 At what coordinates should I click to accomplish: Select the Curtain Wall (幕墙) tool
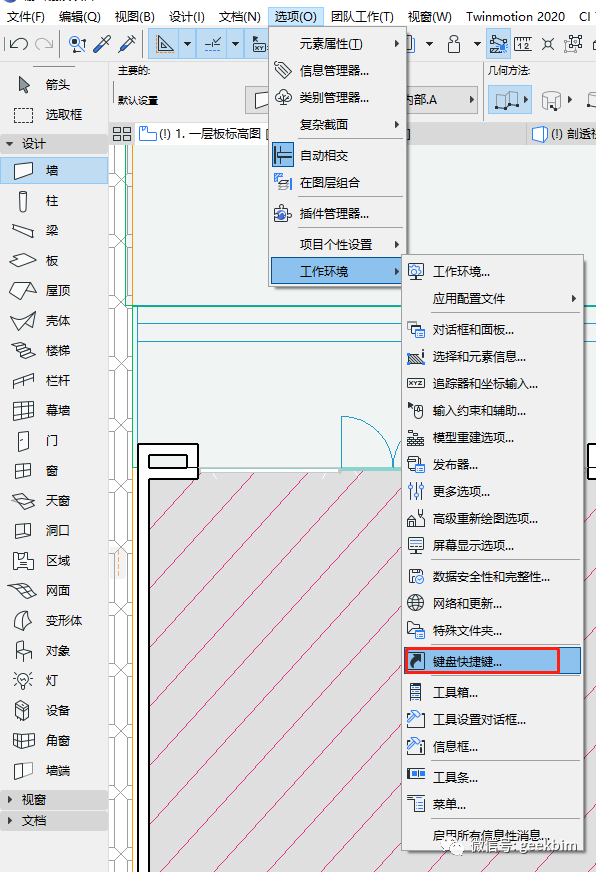point(54,410)
